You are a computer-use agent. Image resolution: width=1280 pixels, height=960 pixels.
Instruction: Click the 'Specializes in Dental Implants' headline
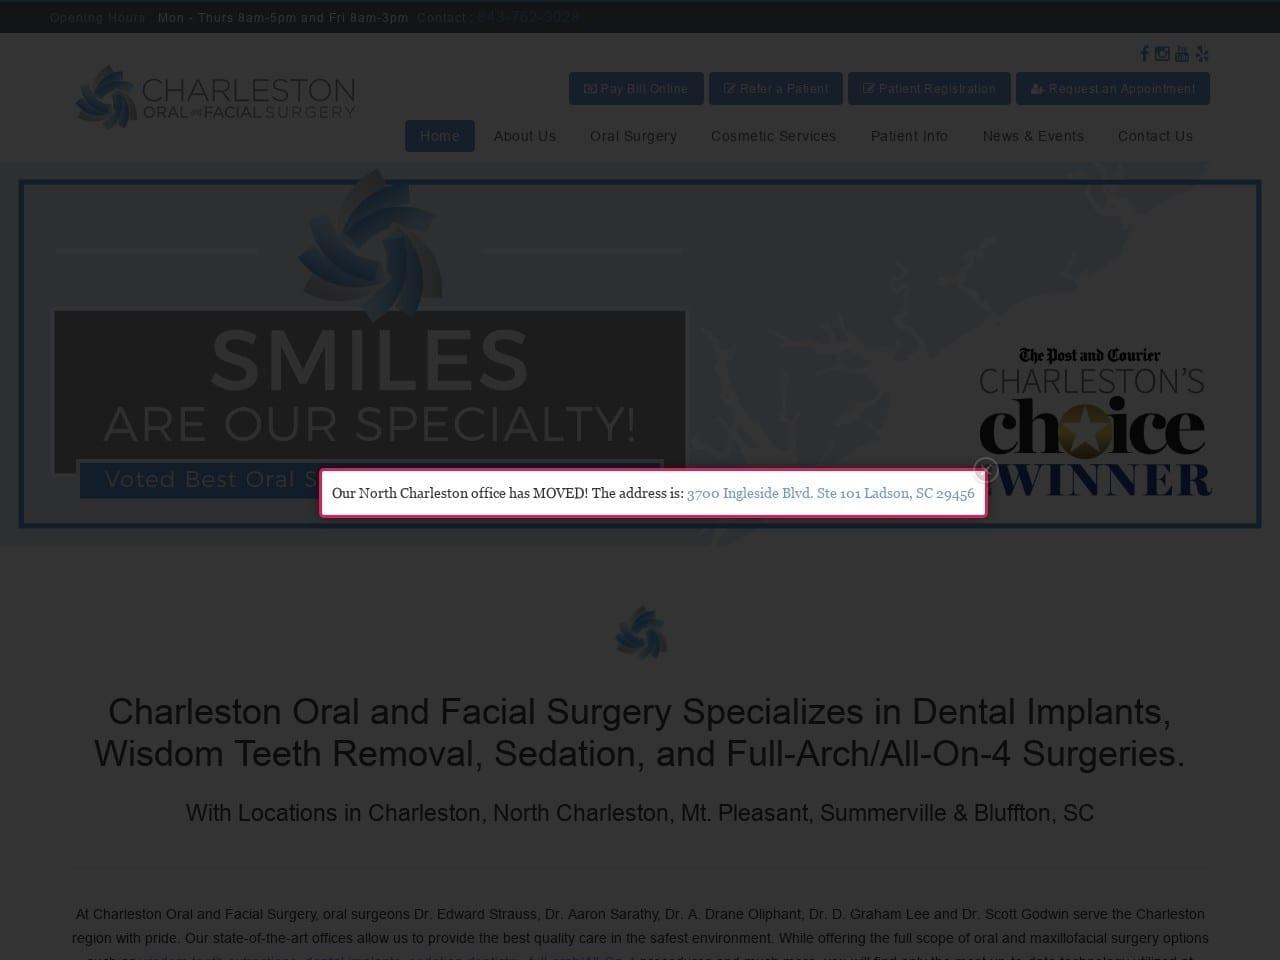click(x=640, y=732)
